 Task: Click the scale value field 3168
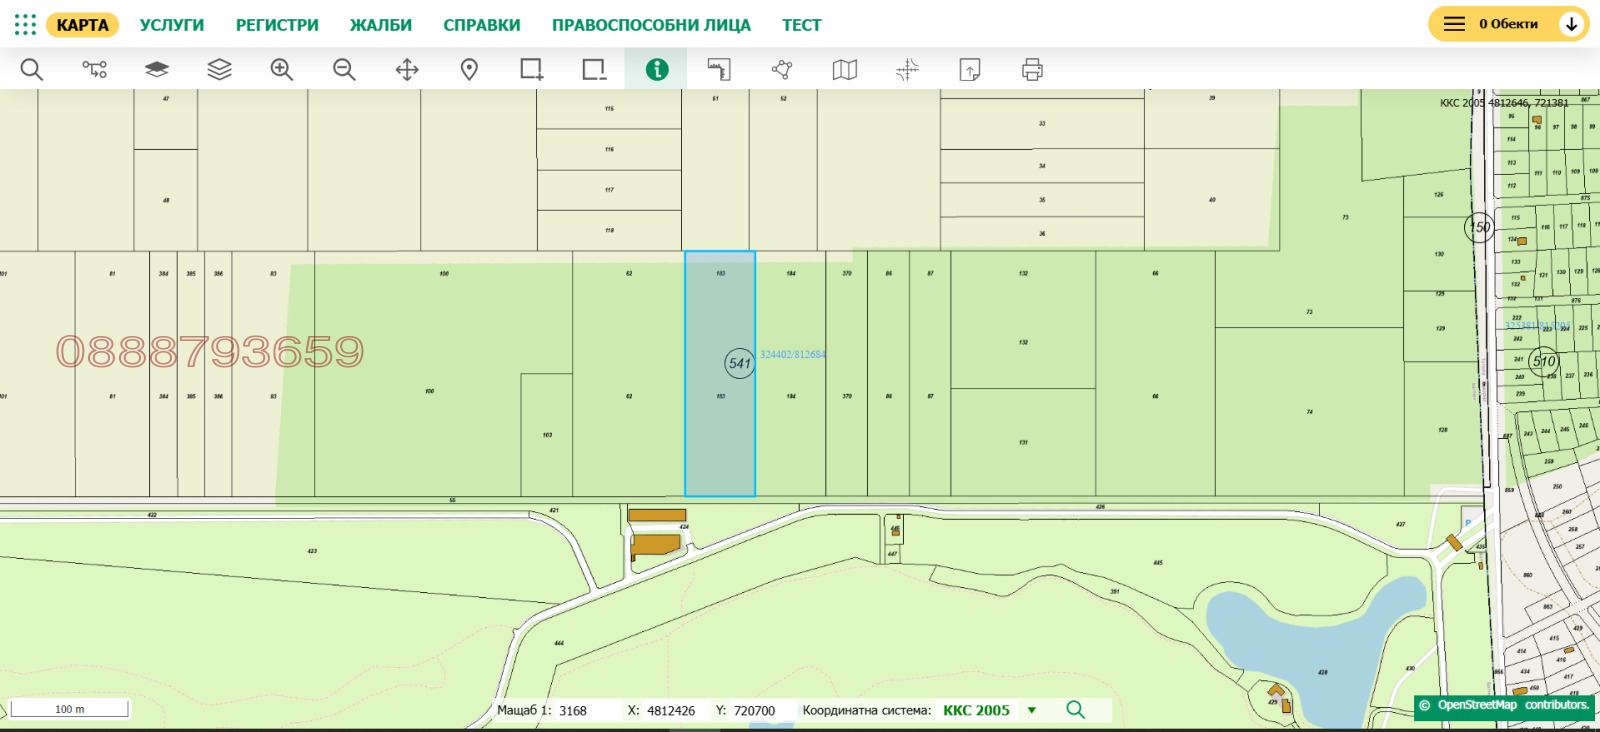[586, 710]
